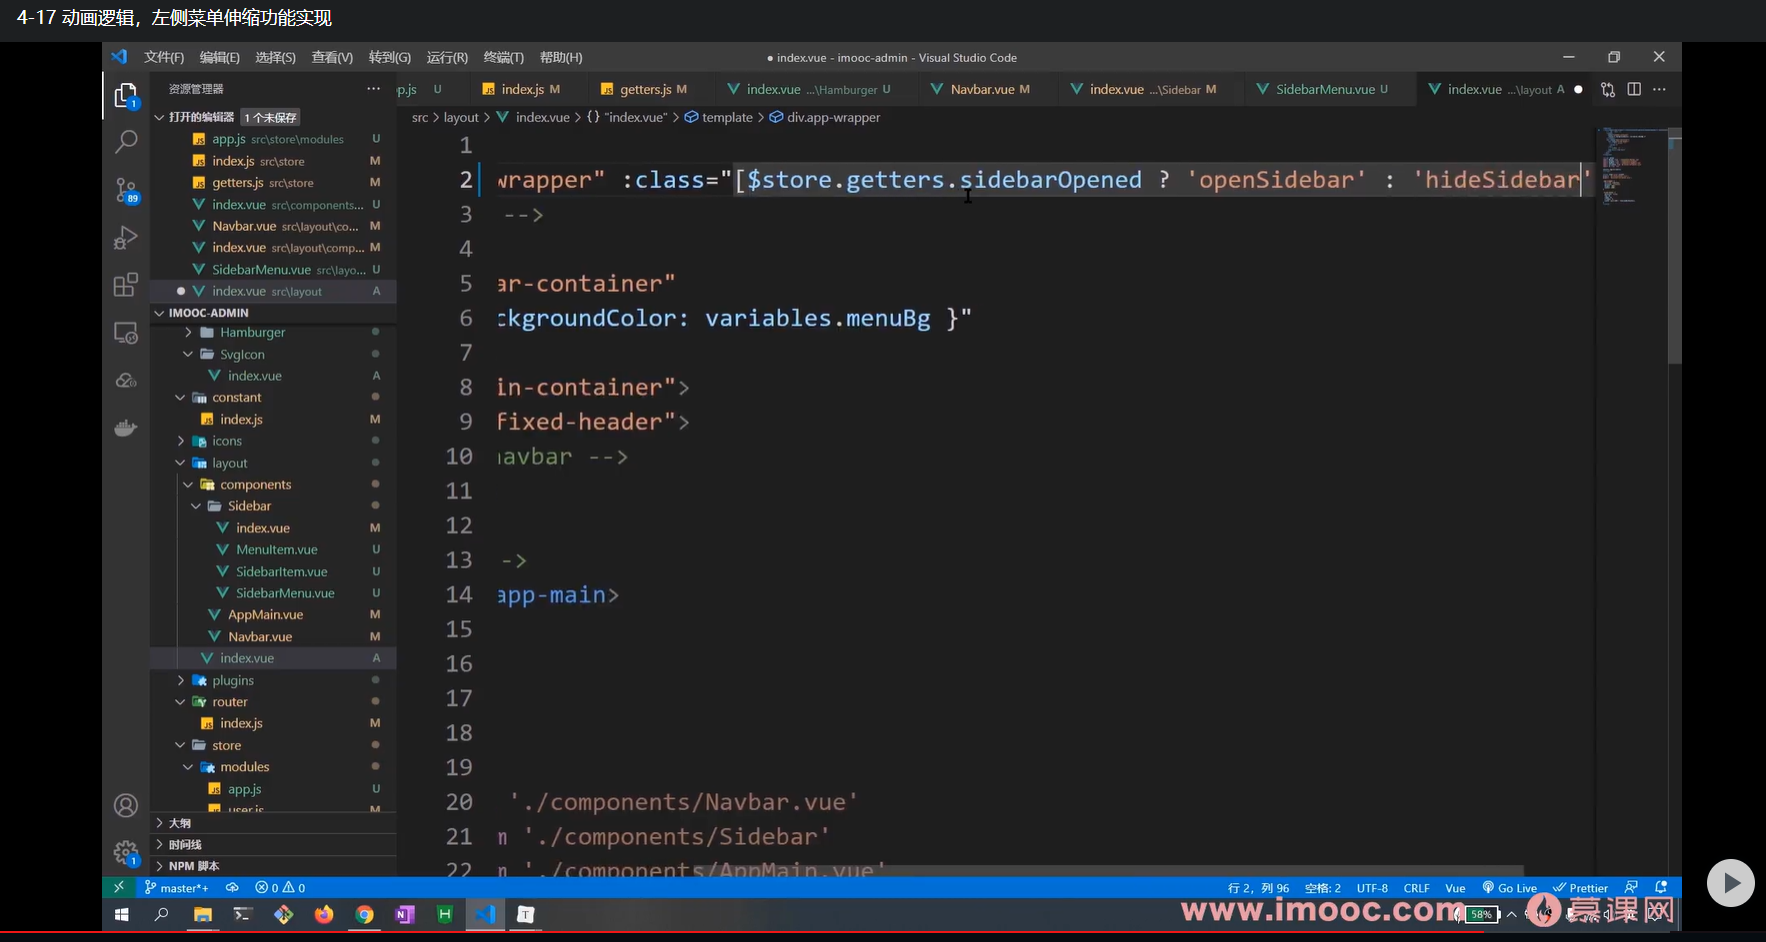Image resolution: width=1766 pixels, height=942 pixels.
Task: Click the feedback icon in status bar
Action: point(1631,887)
